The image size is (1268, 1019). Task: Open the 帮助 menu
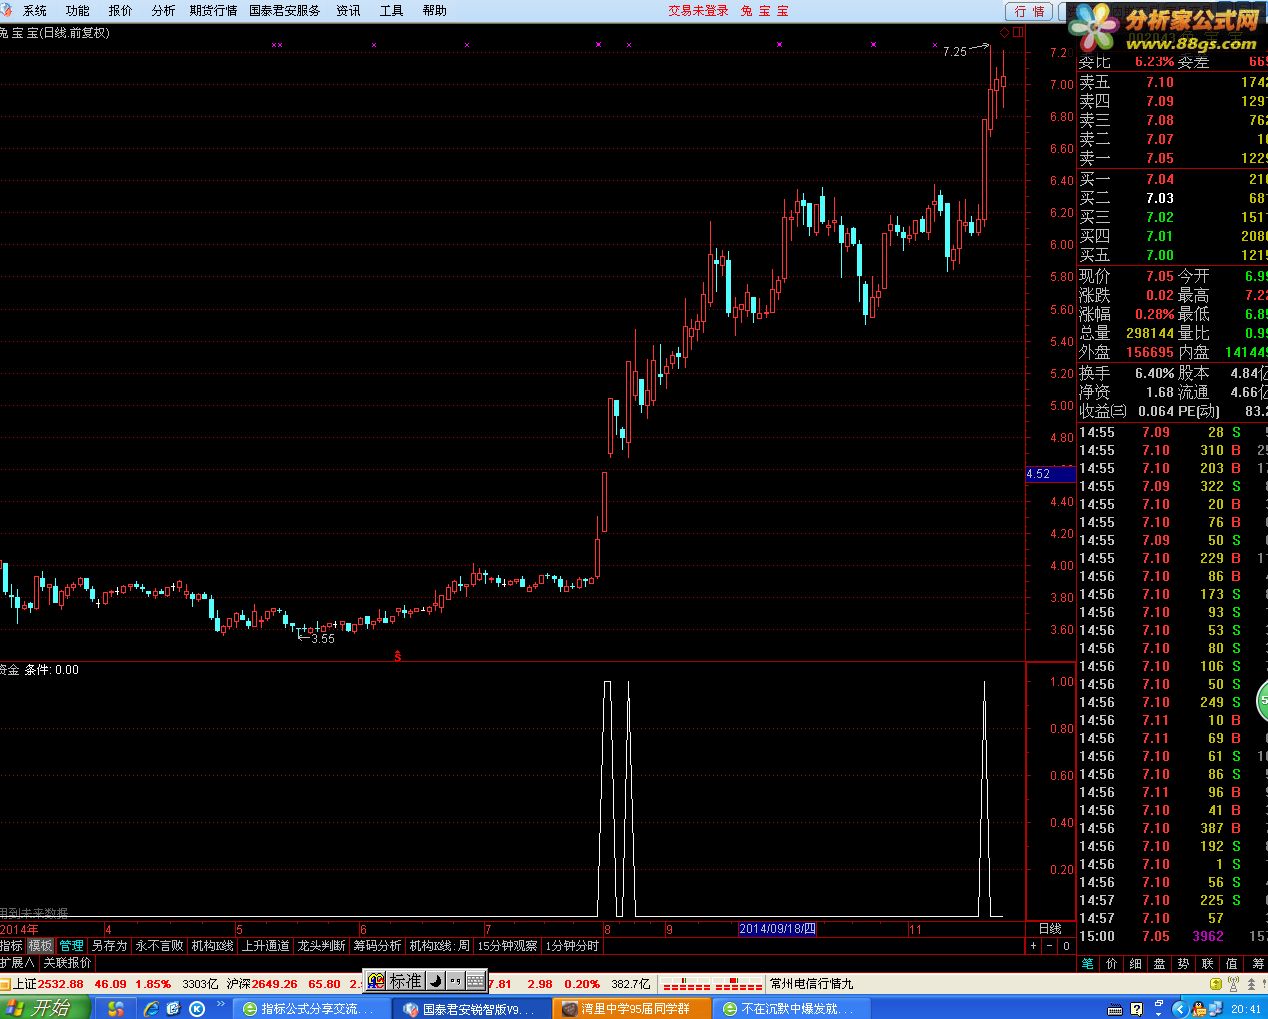click(434, 11)
